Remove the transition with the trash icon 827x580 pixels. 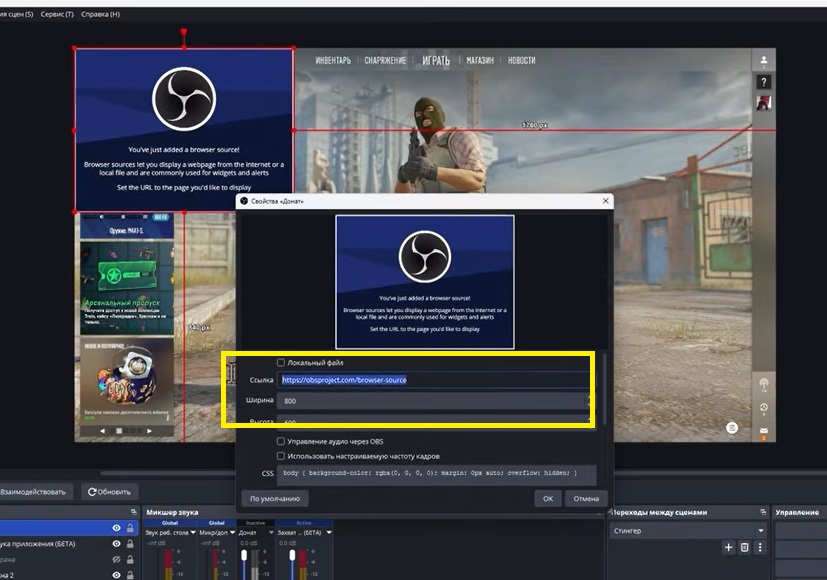[x=744, y=547]
